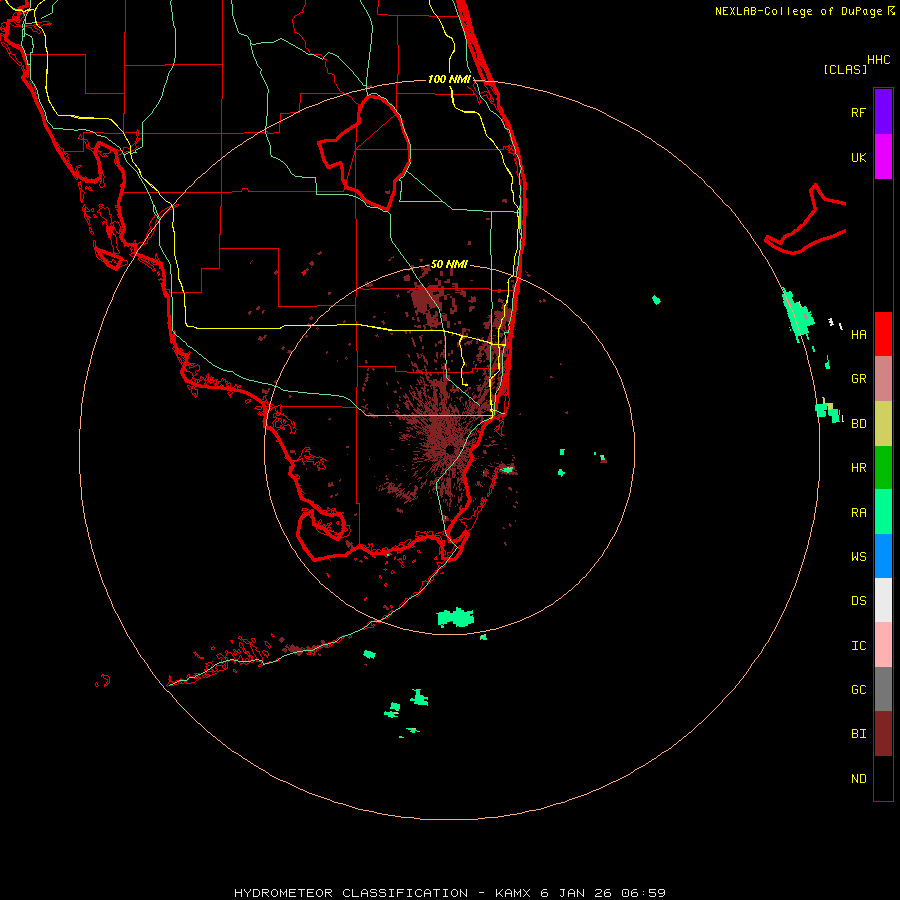Pick the HR green legend swatch
Image resolution: width=900 pixels, height=900 pixels.
click(883, 468)
